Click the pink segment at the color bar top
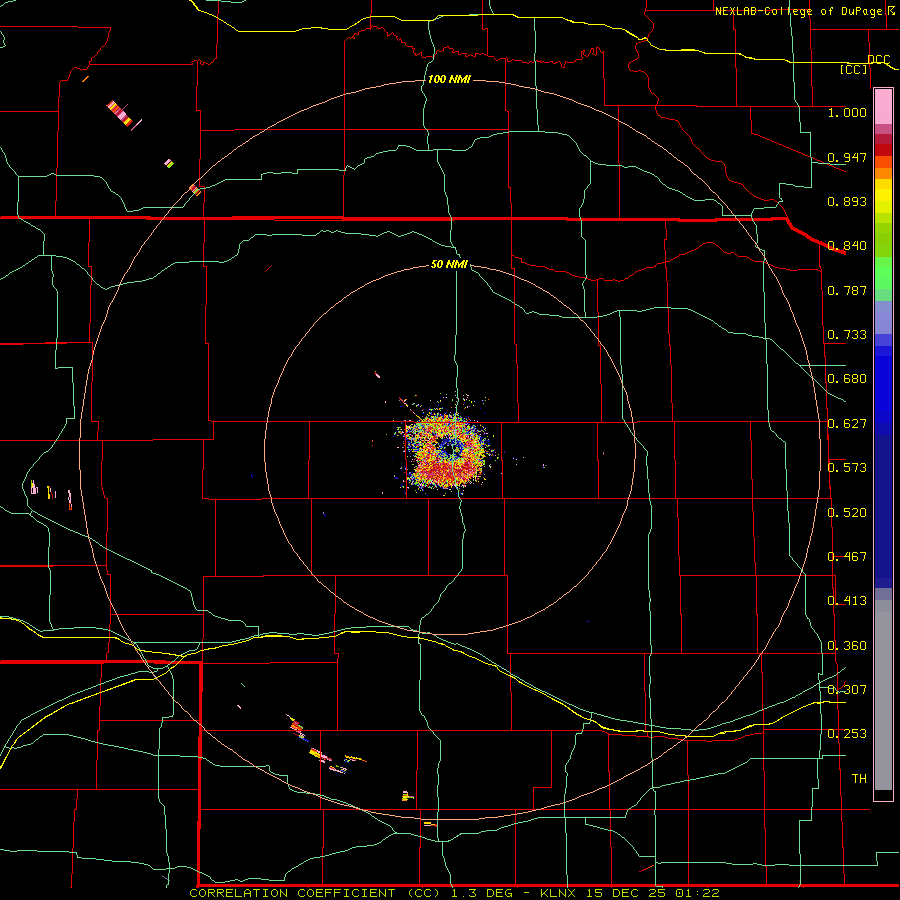The image size is (900, 900). [x=883, y=107]
